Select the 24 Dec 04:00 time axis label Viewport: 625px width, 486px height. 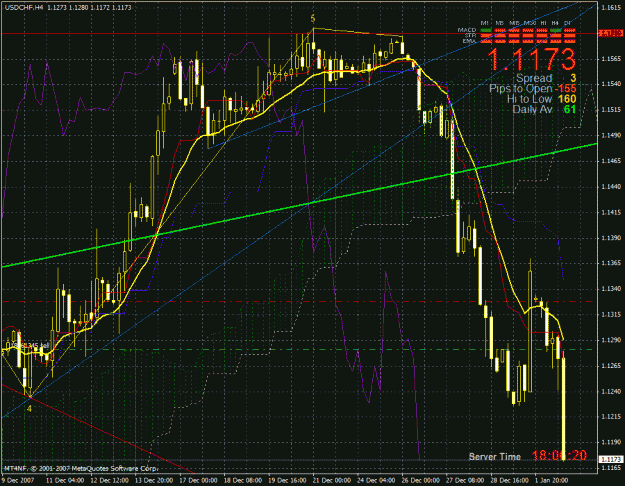tap(377, 480)
